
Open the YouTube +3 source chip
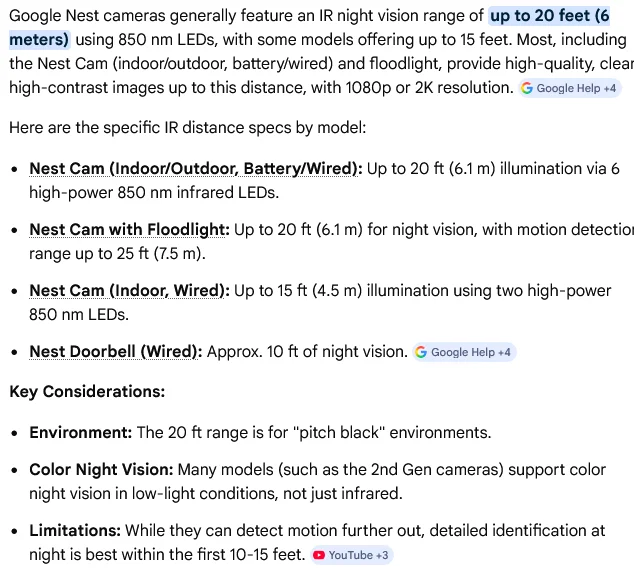click(x=351, y=555)
